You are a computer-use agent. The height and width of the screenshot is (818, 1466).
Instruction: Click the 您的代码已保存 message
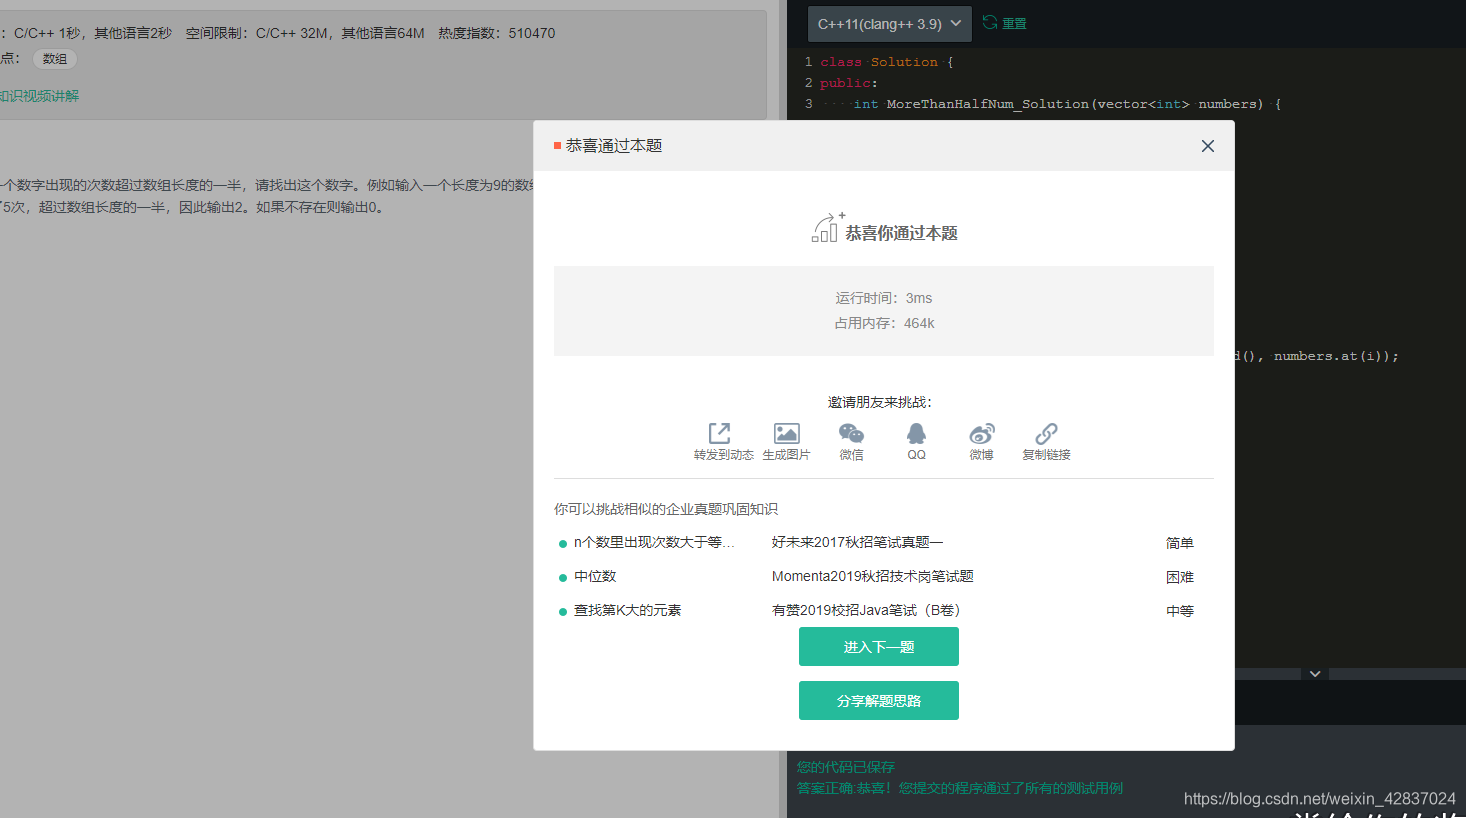tap(846, 767)
